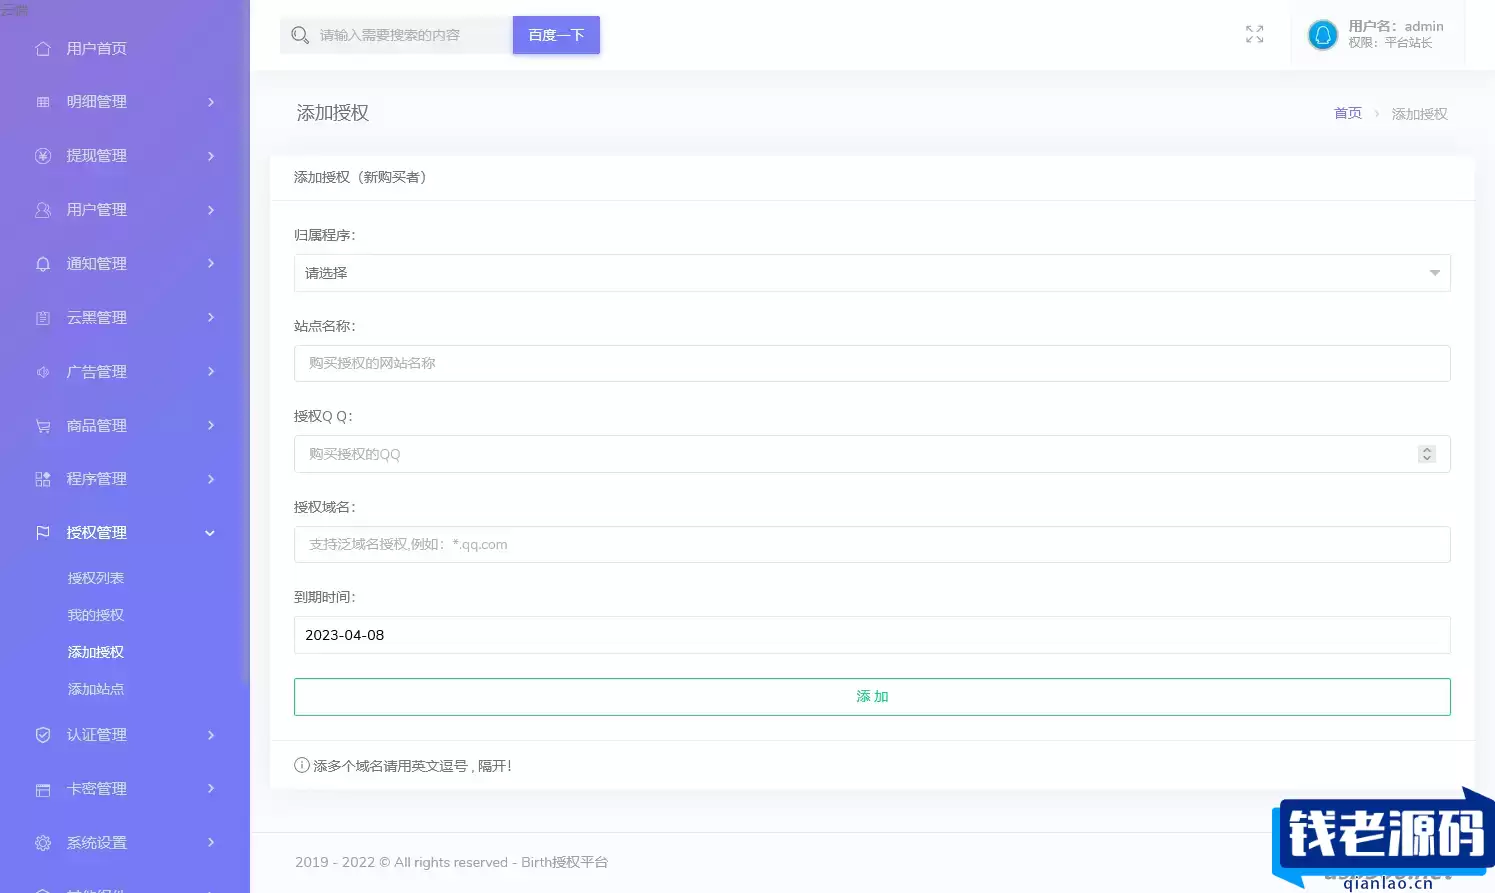Click the 用户名: admin label

[x=1396, y=26]
